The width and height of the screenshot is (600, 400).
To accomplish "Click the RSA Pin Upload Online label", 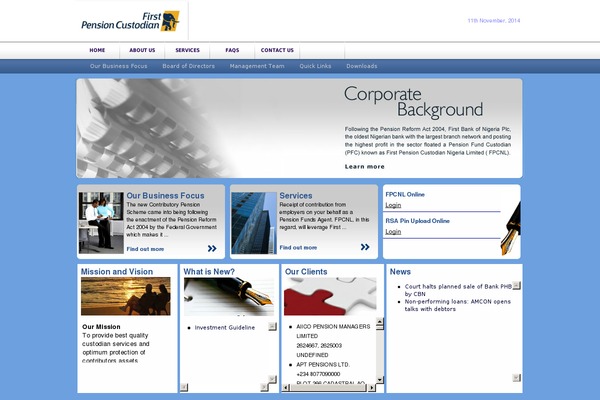I will coord(417,221).
